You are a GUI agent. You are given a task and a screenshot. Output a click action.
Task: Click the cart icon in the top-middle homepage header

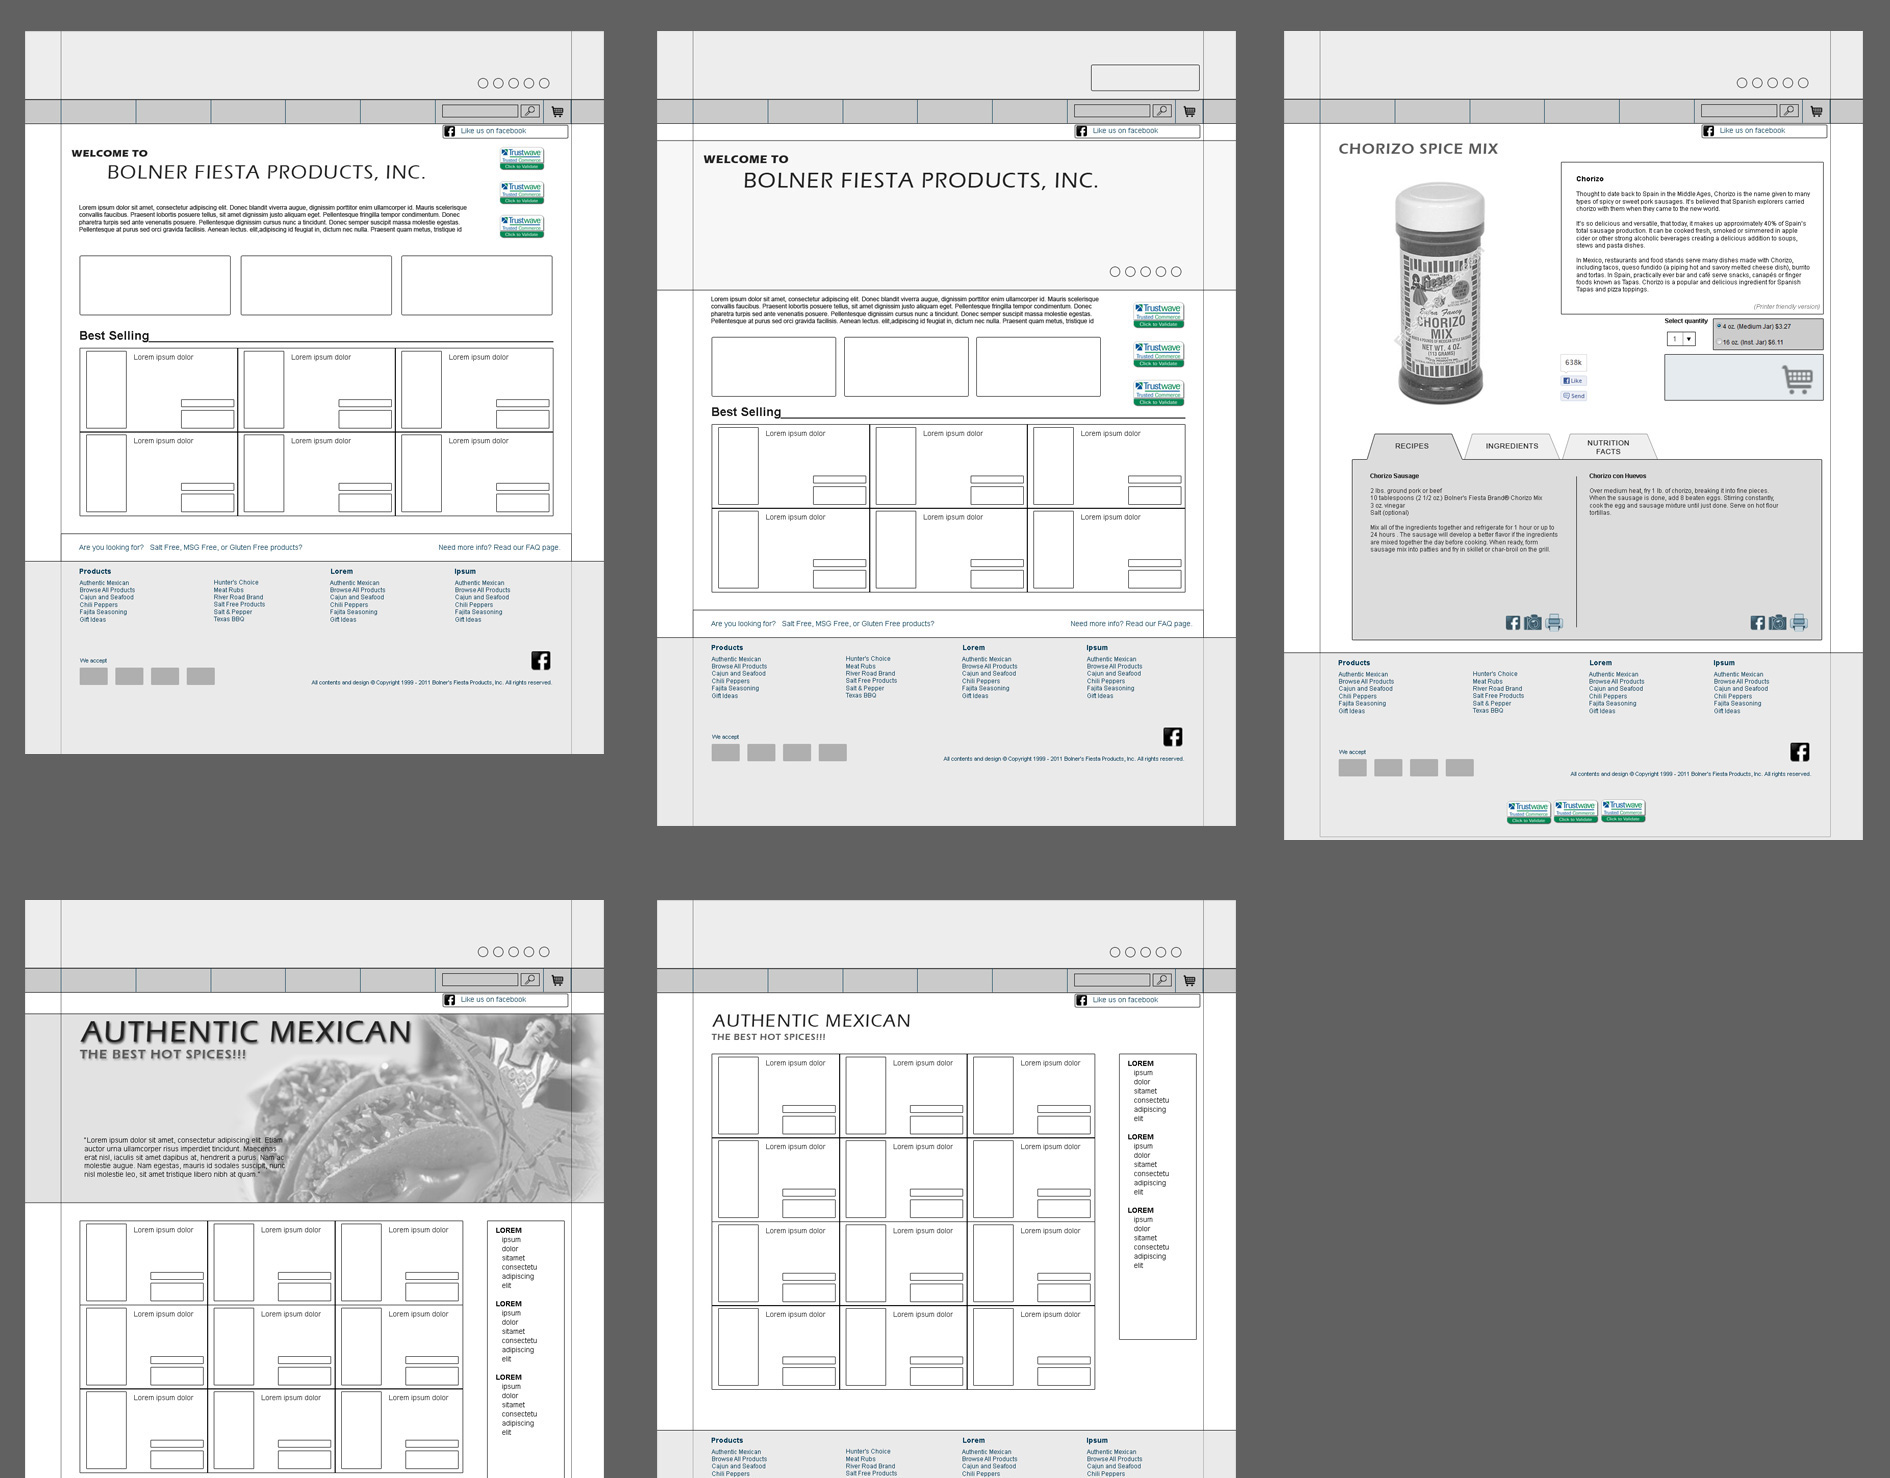click(x=1189, y=111)
